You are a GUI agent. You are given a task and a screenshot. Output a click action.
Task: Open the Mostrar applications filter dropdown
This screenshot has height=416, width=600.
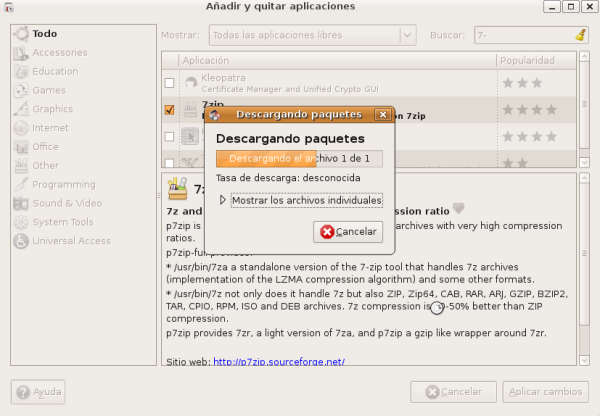point(312,35)
